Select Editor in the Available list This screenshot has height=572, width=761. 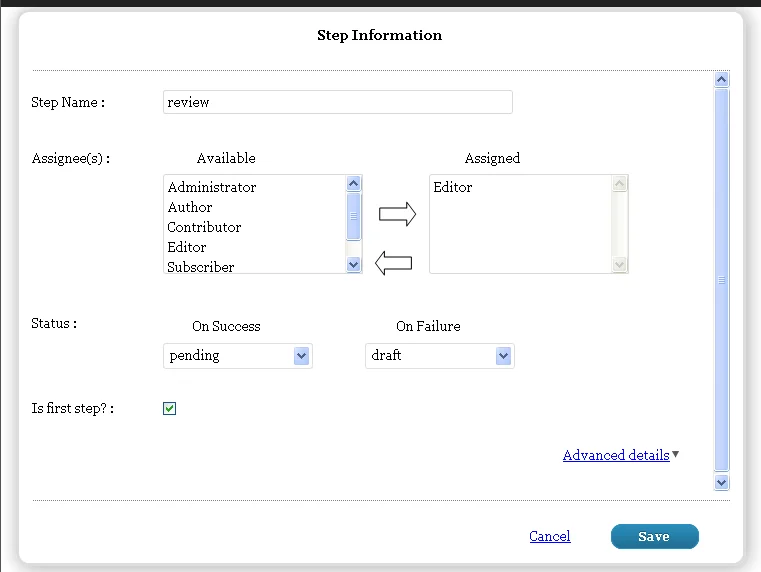pyautogui.click(x=255, y=247)
